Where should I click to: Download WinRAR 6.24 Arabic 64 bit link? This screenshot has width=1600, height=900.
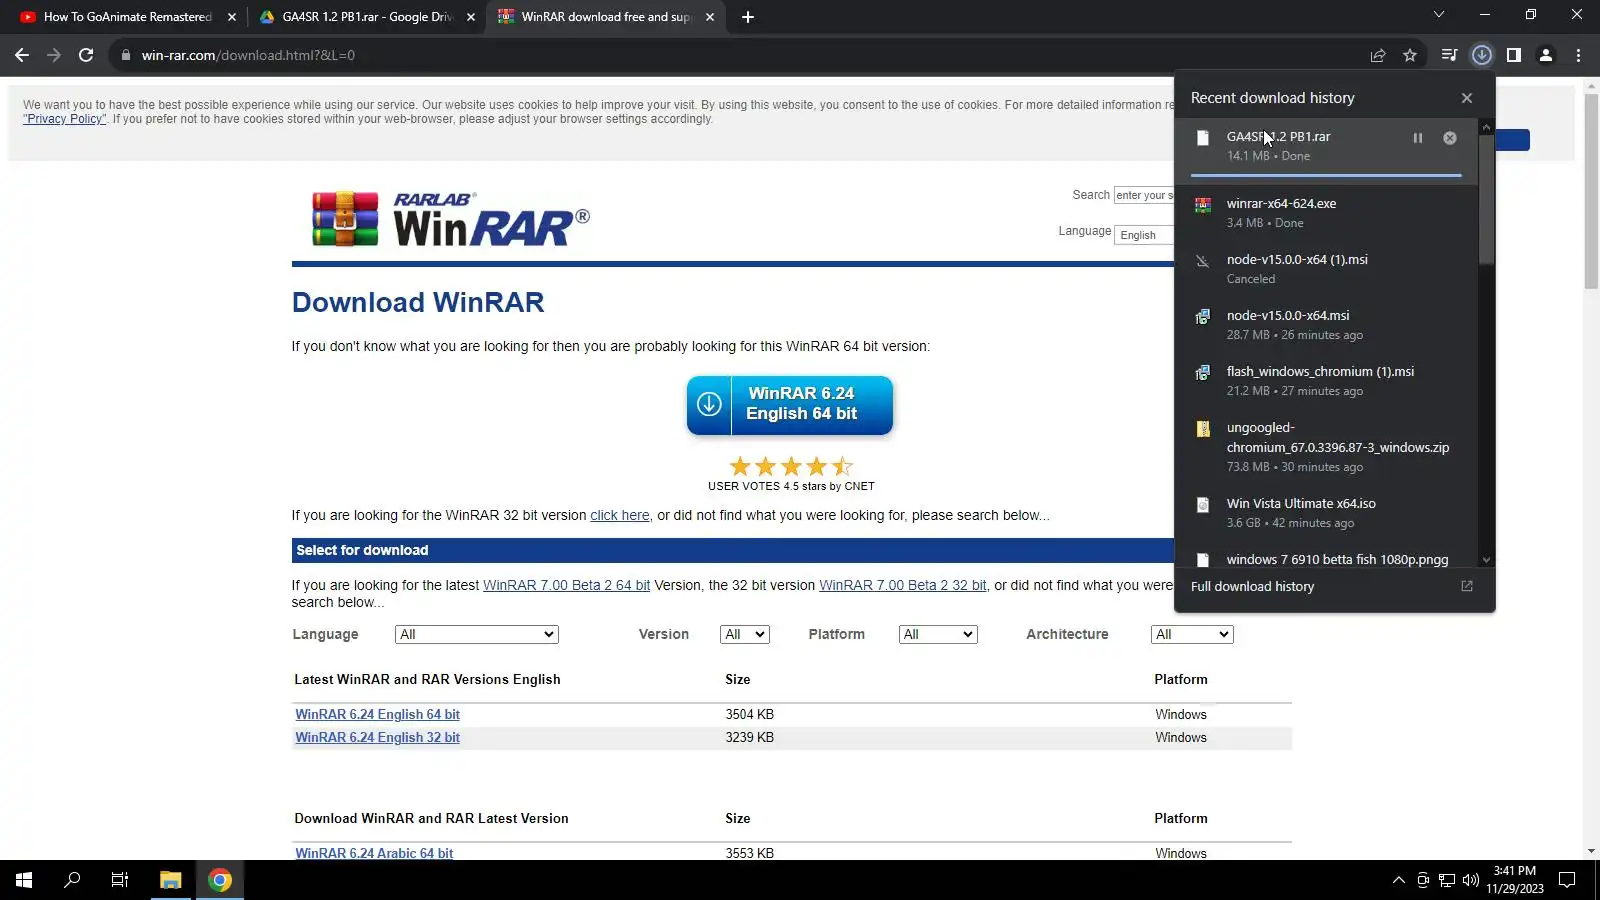tap(374, 853)
